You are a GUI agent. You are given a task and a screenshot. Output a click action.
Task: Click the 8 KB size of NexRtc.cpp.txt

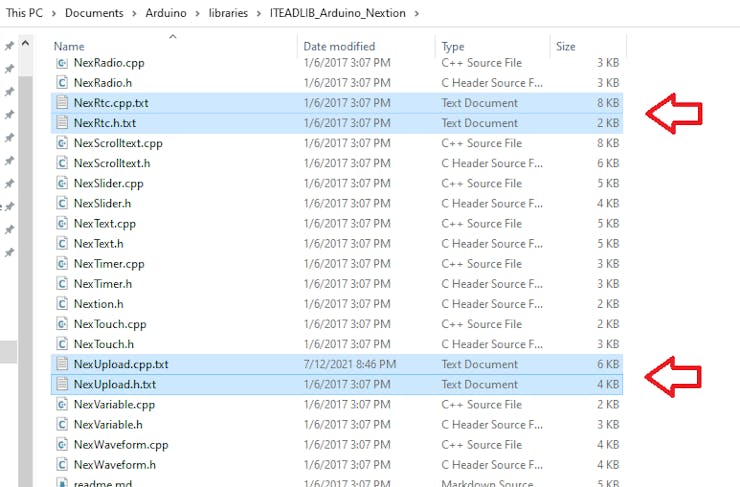pos(608,103)
